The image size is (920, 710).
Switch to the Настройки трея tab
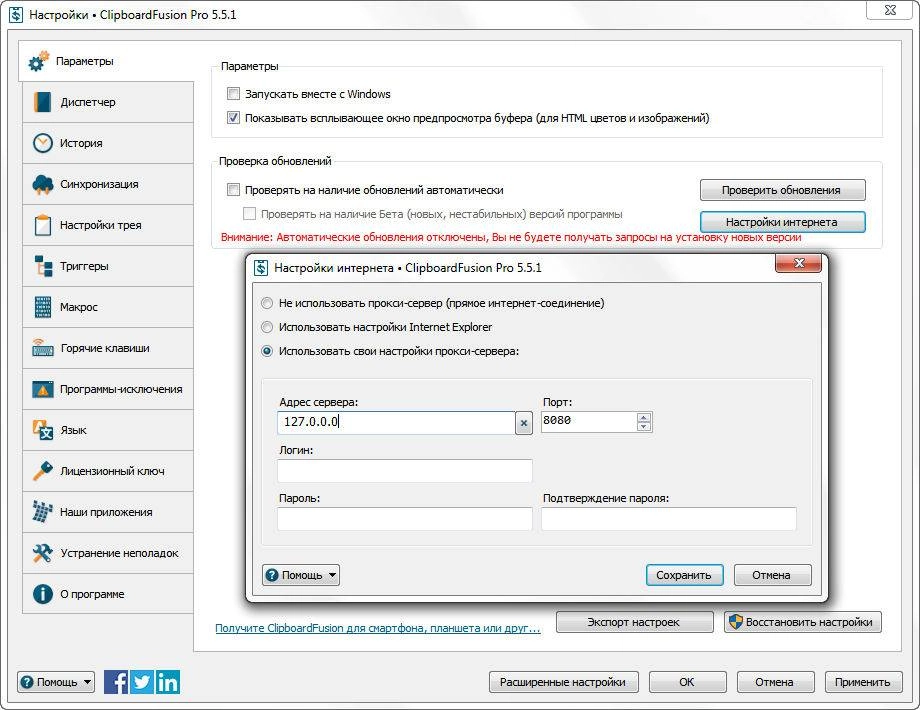[x=108, y=225]
